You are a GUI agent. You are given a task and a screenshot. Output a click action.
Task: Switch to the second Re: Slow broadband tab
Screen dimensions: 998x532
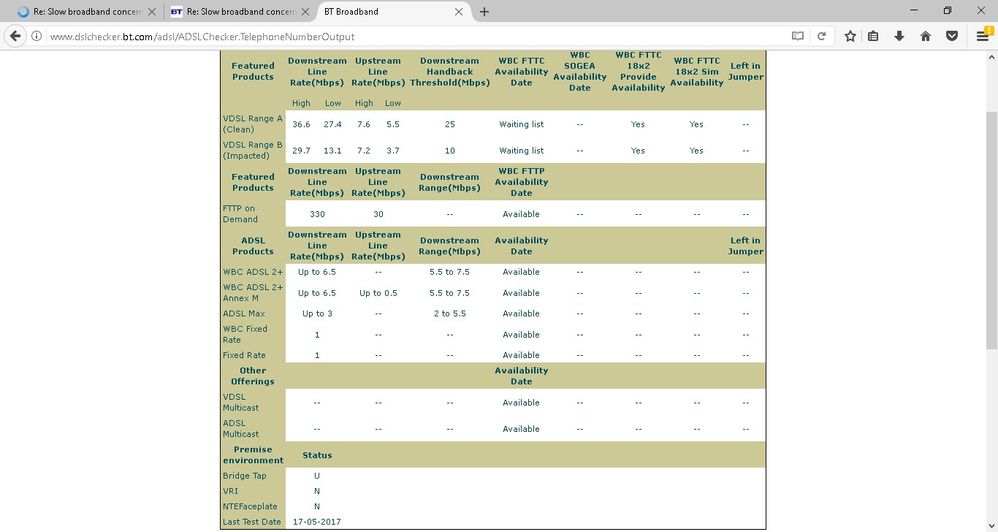[240, 11]
